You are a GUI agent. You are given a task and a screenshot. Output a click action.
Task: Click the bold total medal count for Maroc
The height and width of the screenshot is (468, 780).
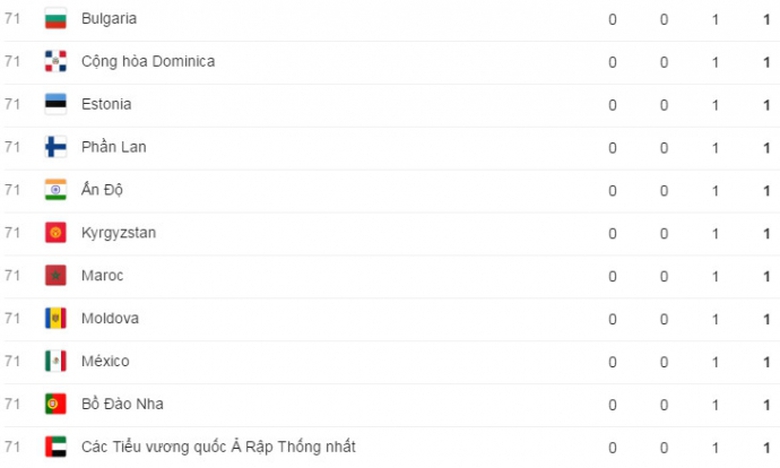[x=766, y=275]
